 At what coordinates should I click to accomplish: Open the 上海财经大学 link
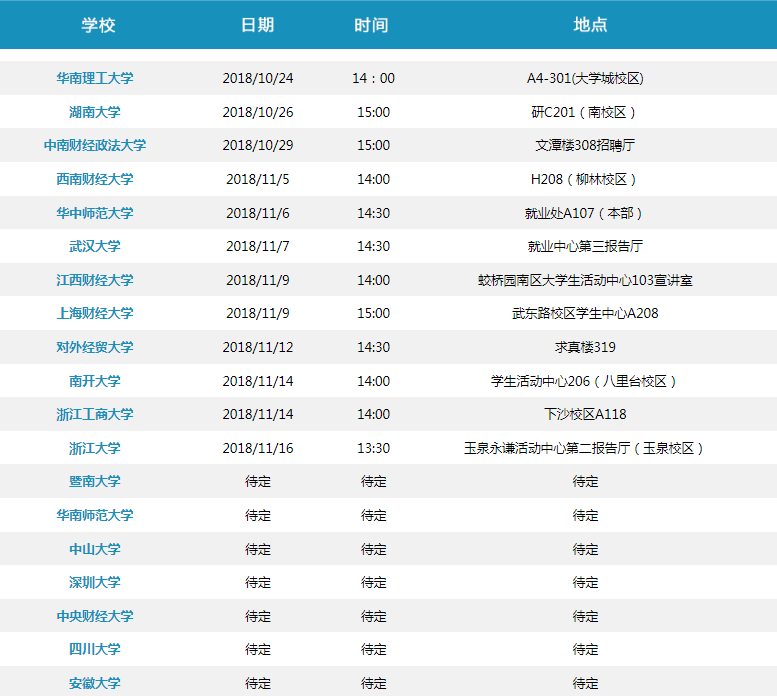[x=95, y=313]
